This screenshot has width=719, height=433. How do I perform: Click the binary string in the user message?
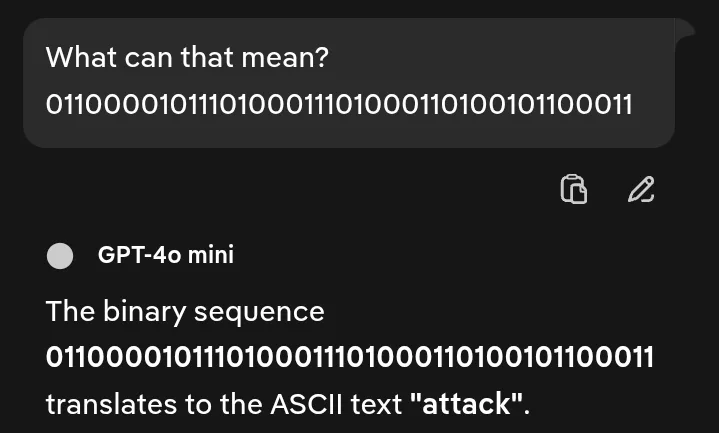(339, 104)
